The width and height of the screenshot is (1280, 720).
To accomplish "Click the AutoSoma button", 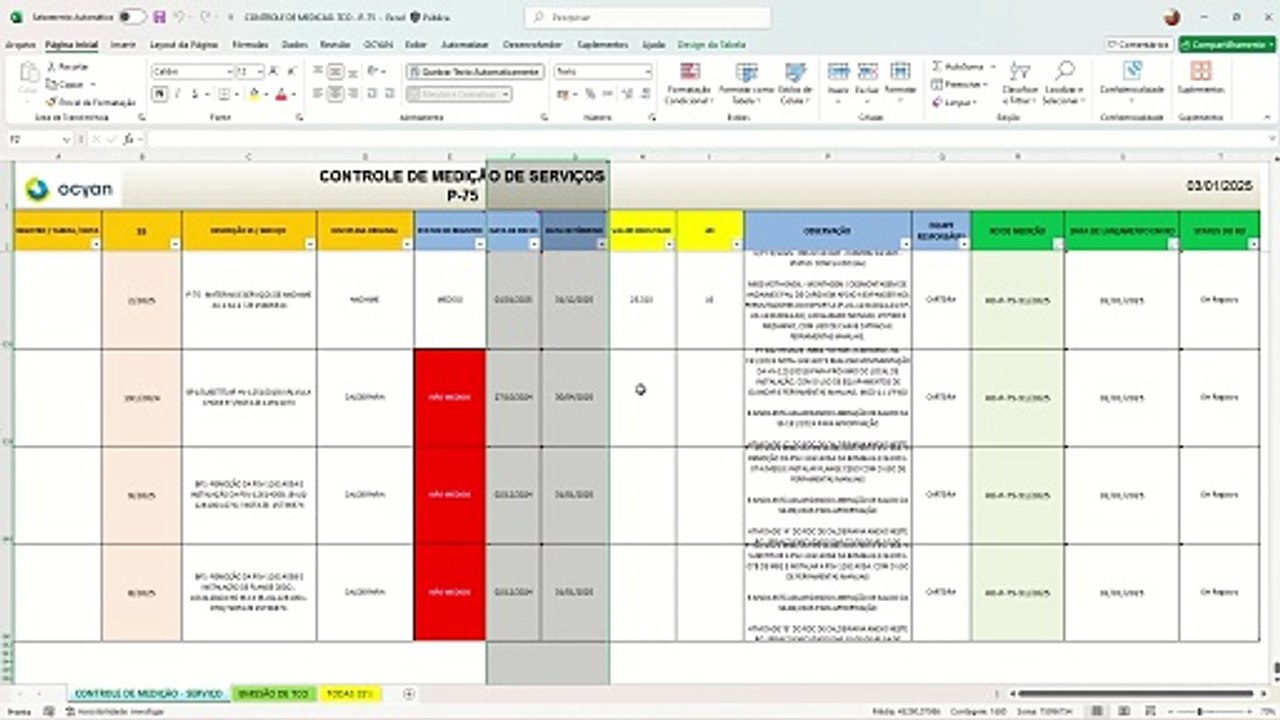I will (x=959, y=66).
